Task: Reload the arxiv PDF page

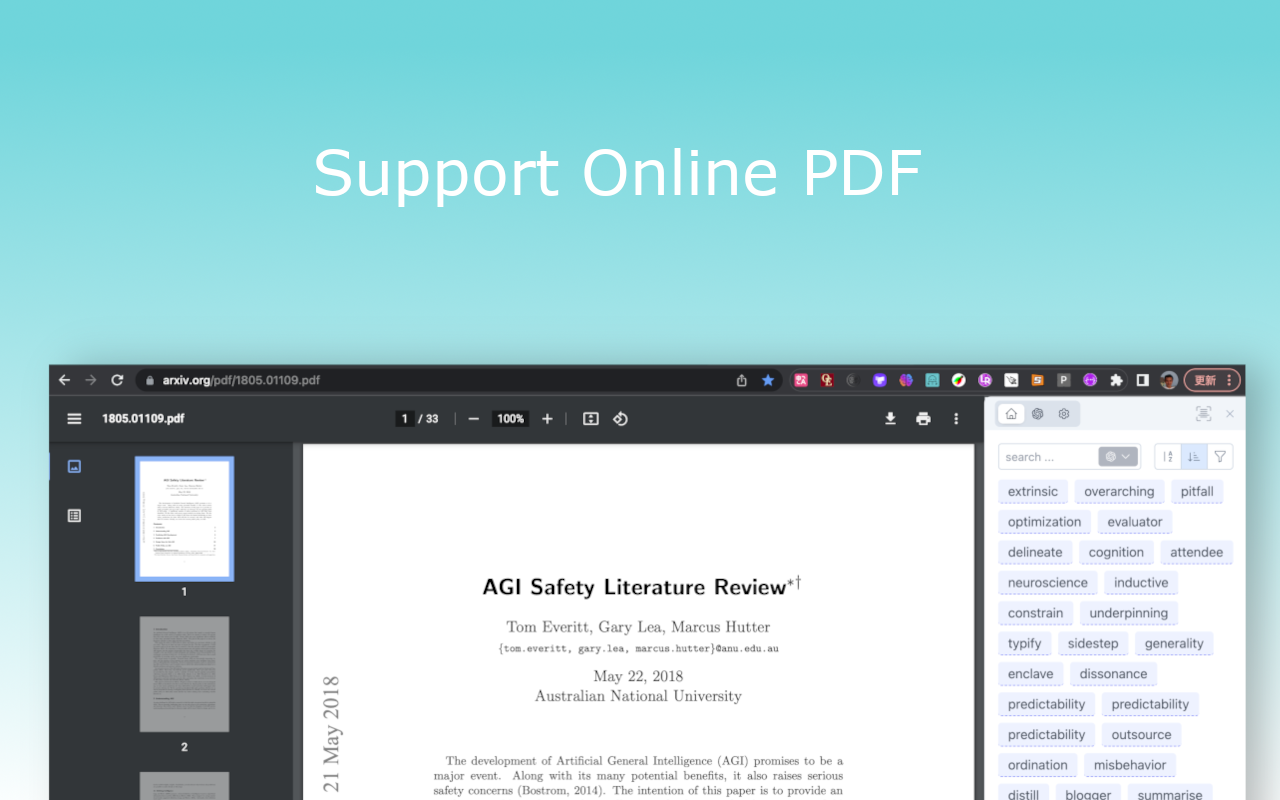Action: 117,380
